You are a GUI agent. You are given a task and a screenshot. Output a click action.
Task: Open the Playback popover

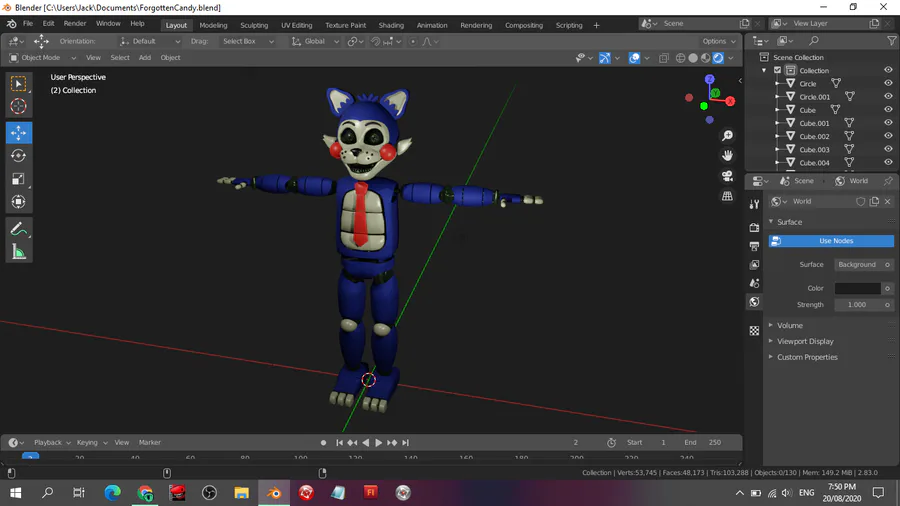[52, 443]
